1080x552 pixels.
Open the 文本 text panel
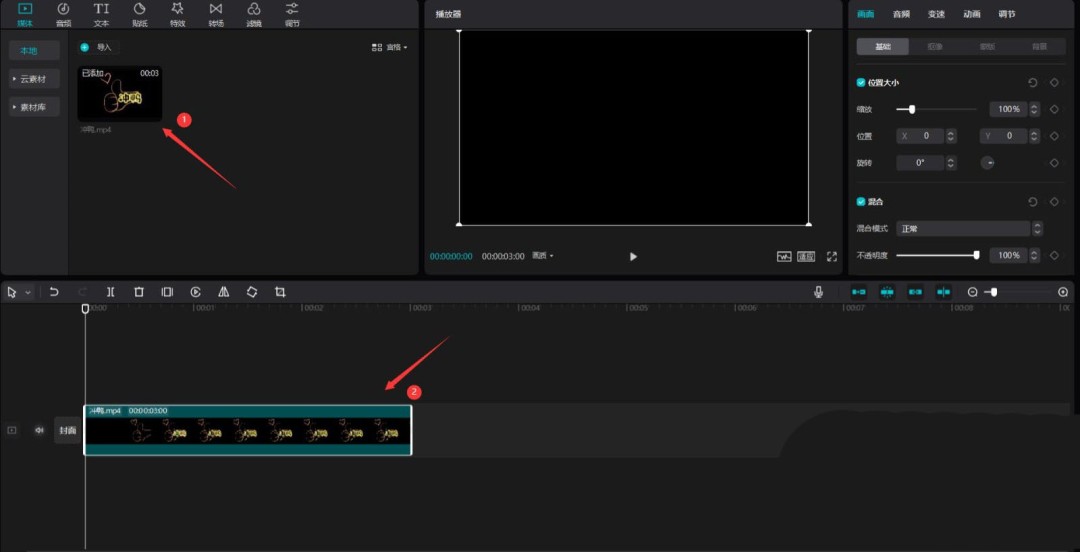101,14
